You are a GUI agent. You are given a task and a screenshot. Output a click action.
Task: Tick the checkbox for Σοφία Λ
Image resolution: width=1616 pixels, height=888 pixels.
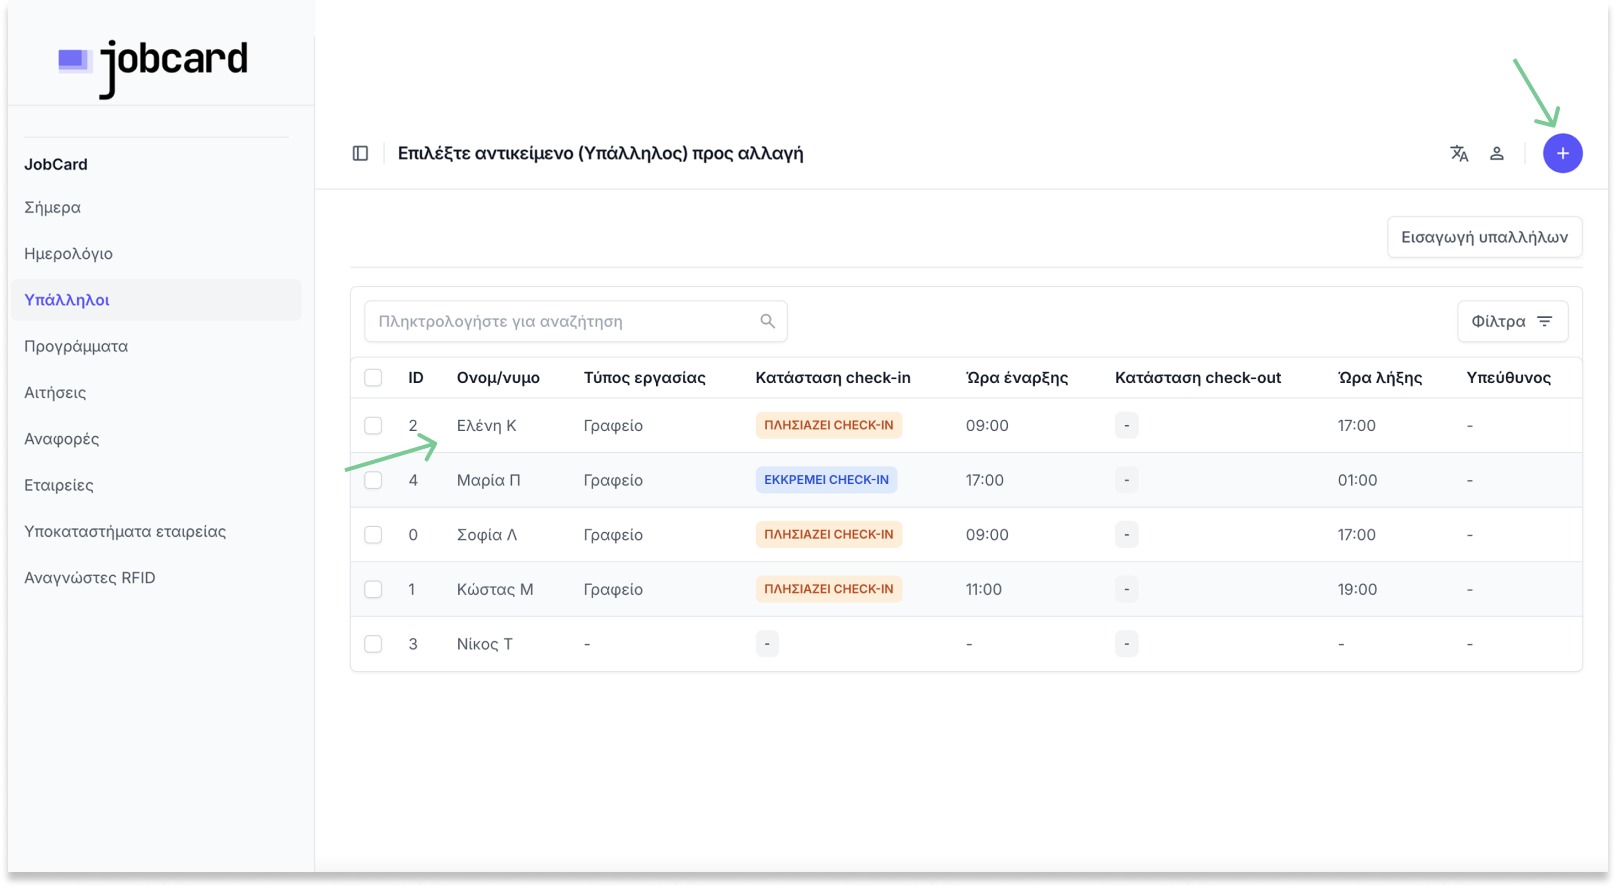(x=373, y=535)
